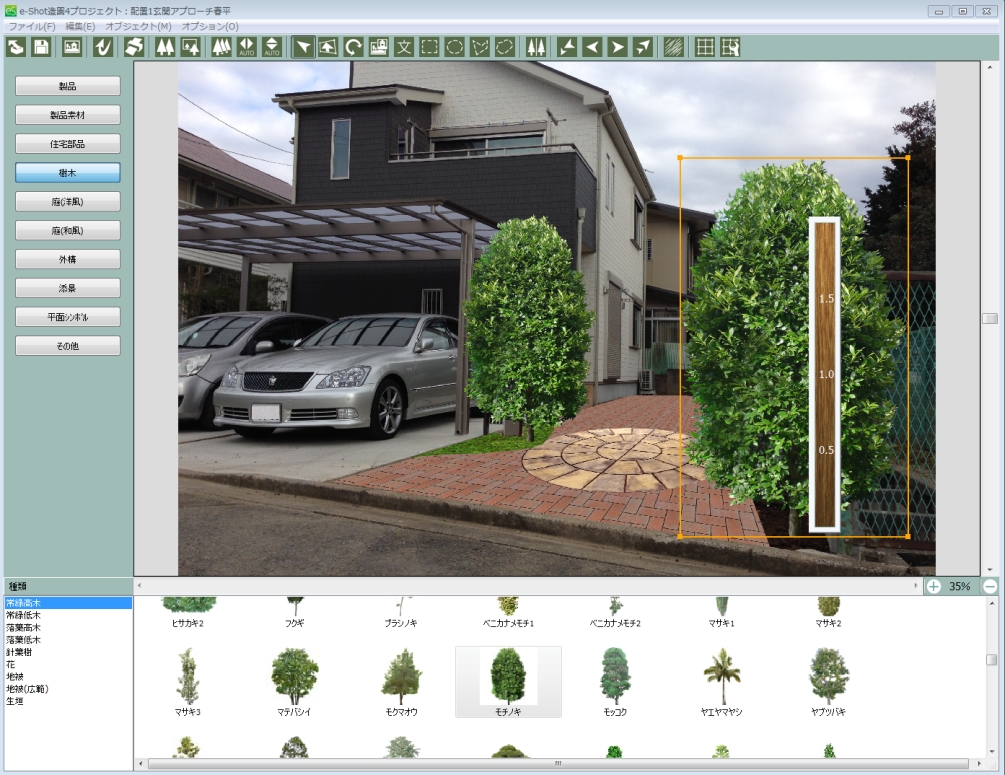Select the 樹木 category button

pyautogui.click(x=67, y=172)
